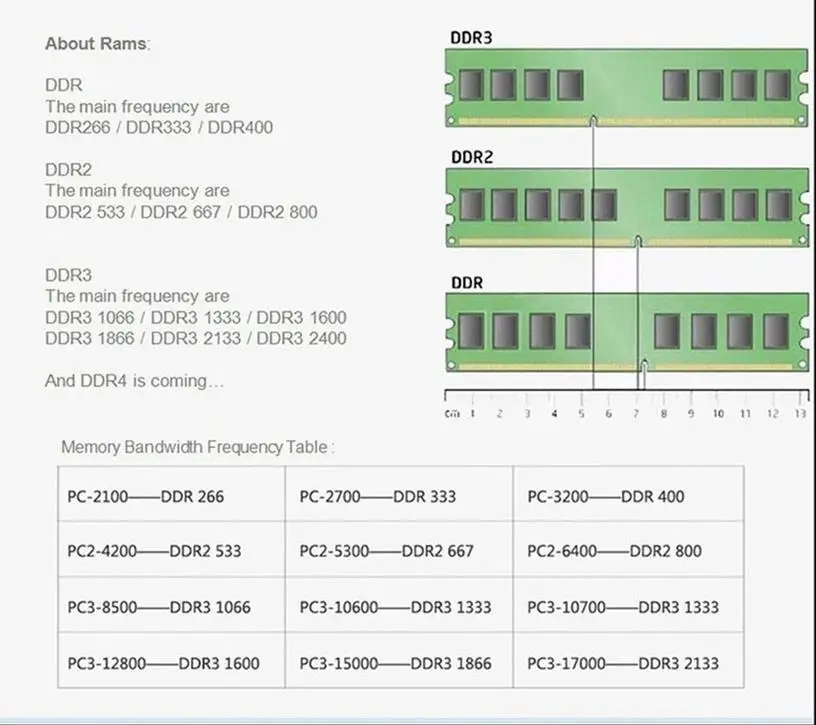Select the PC2-6400 DDR2 800 cell

point(614,551)
